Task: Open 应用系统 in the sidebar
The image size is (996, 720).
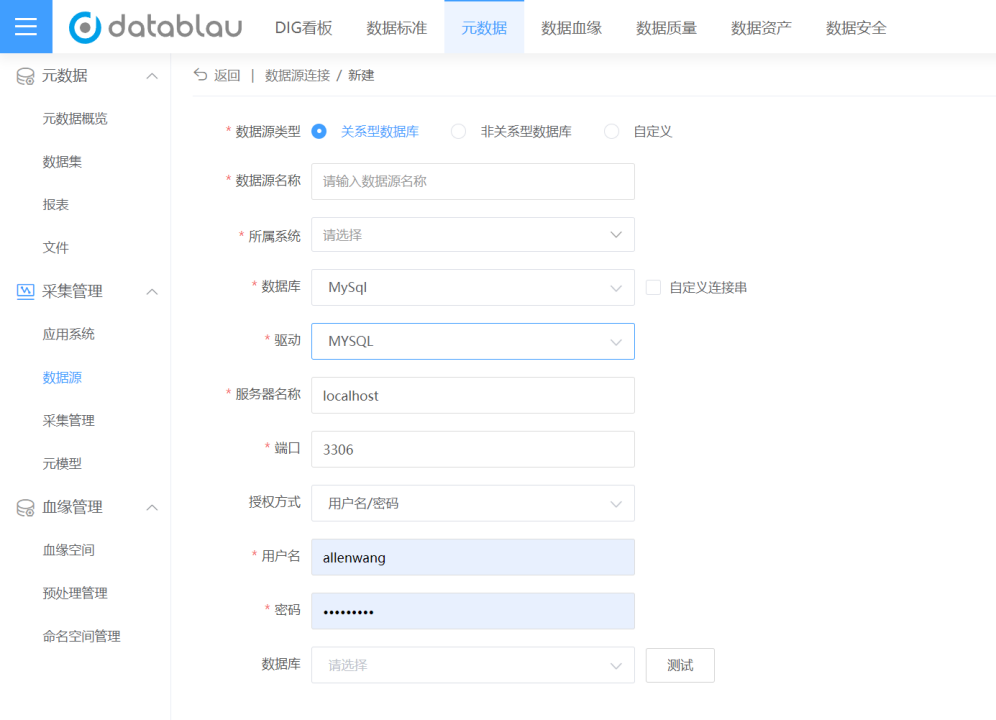Action: [x=69, y=334]
